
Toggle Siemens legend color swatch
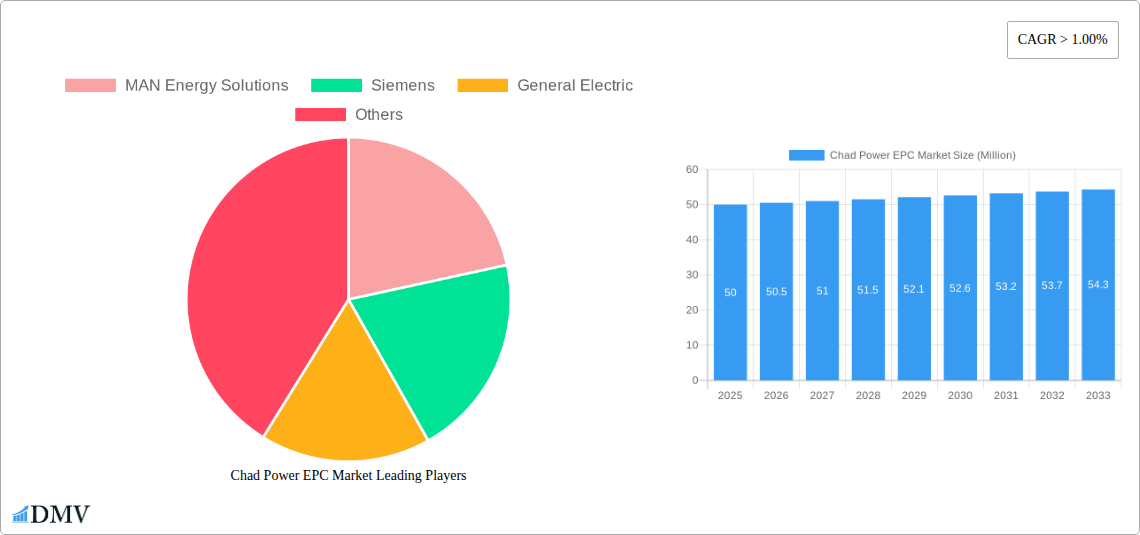click(x=336, y=85)
